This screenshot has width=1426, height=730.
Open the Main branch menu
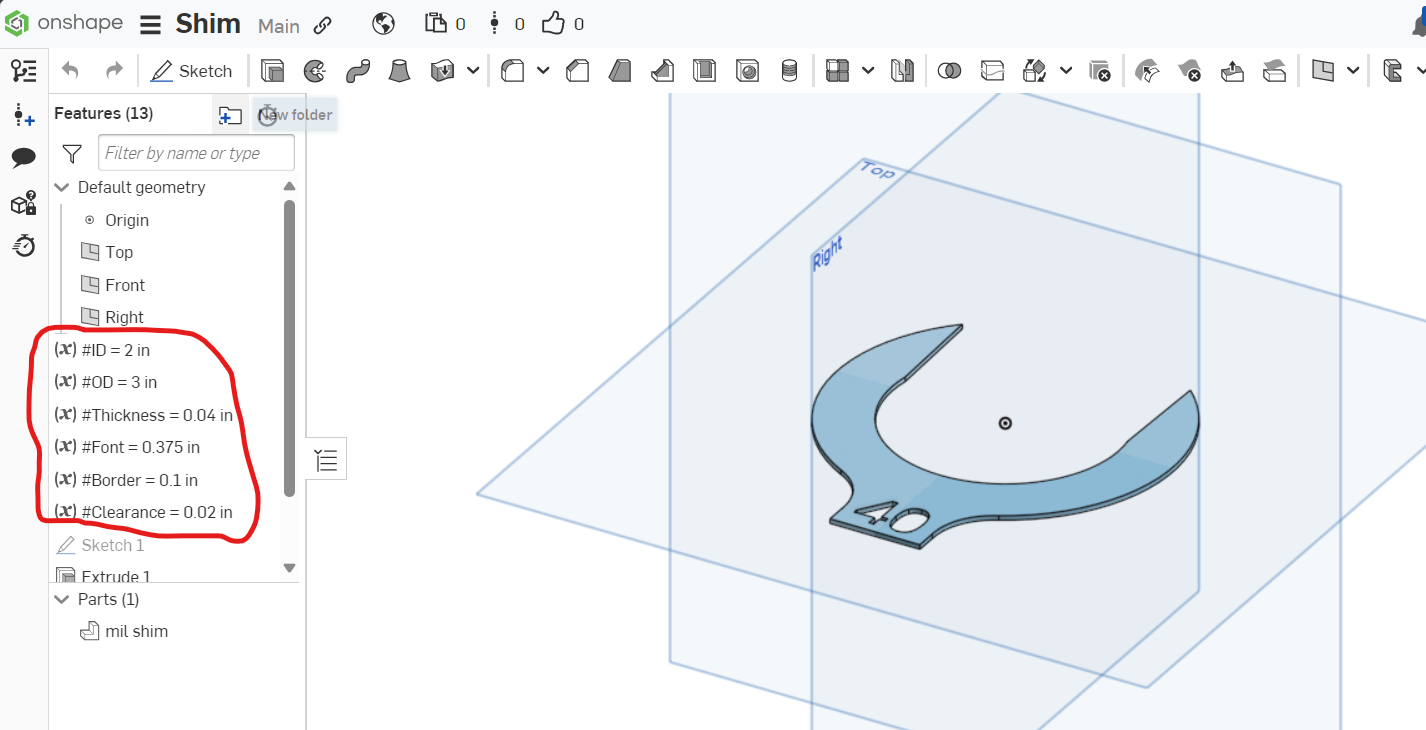click(x=278, y=24)
